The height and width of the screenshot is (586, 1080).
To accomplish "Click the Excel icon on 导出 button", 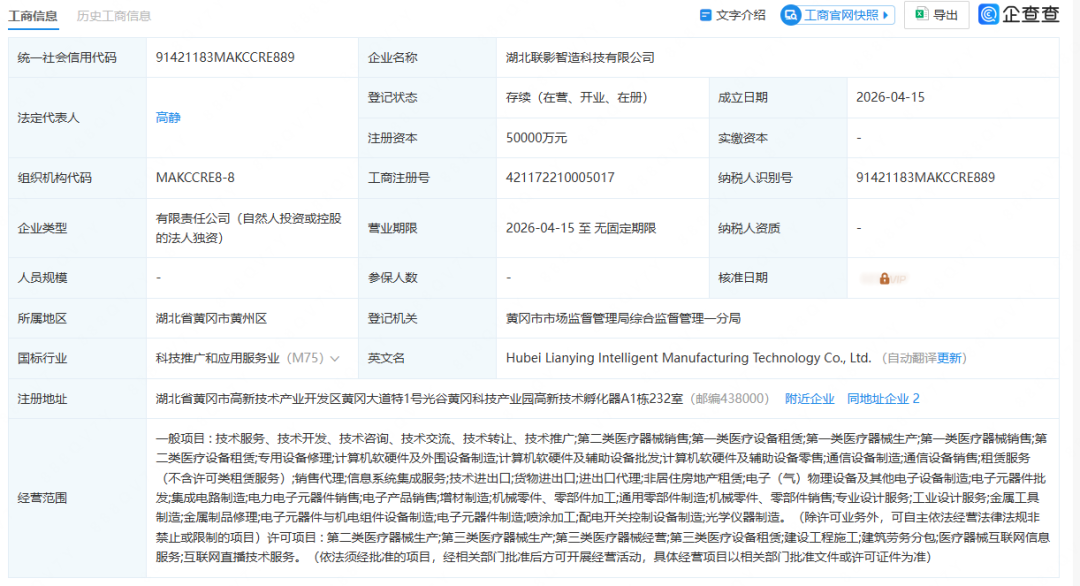I will 920,15.
